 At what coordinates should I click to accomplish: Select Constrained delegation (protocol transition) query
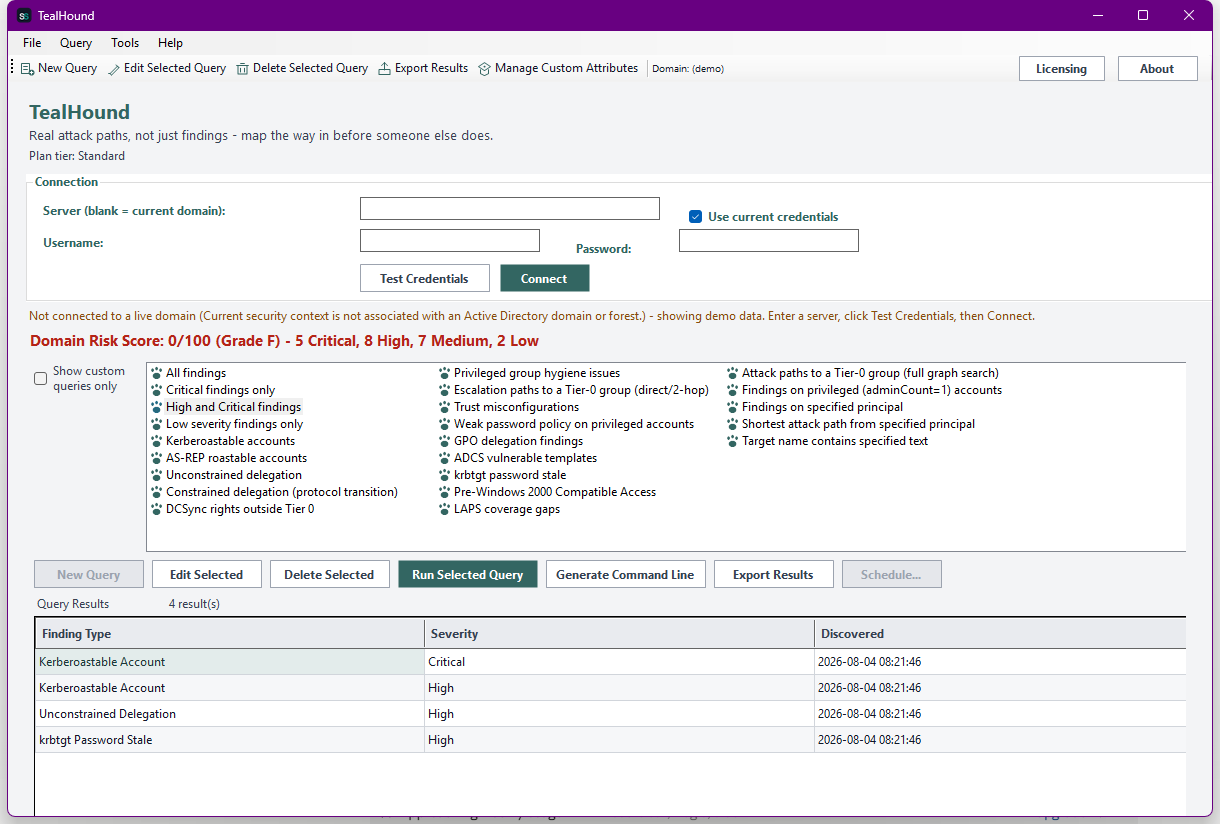(281, 492)
